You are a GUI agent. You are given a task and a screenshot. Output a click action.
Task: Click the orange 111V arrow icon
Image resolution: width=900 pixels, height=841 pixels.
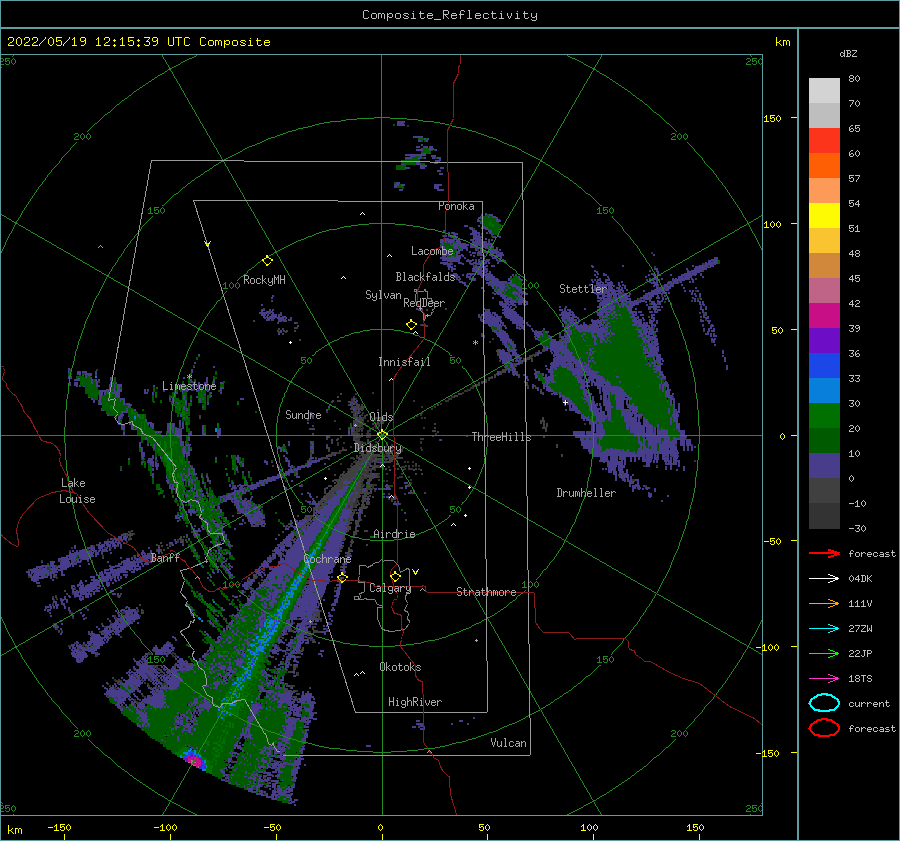pyautogui.click(x=824, y=603)
